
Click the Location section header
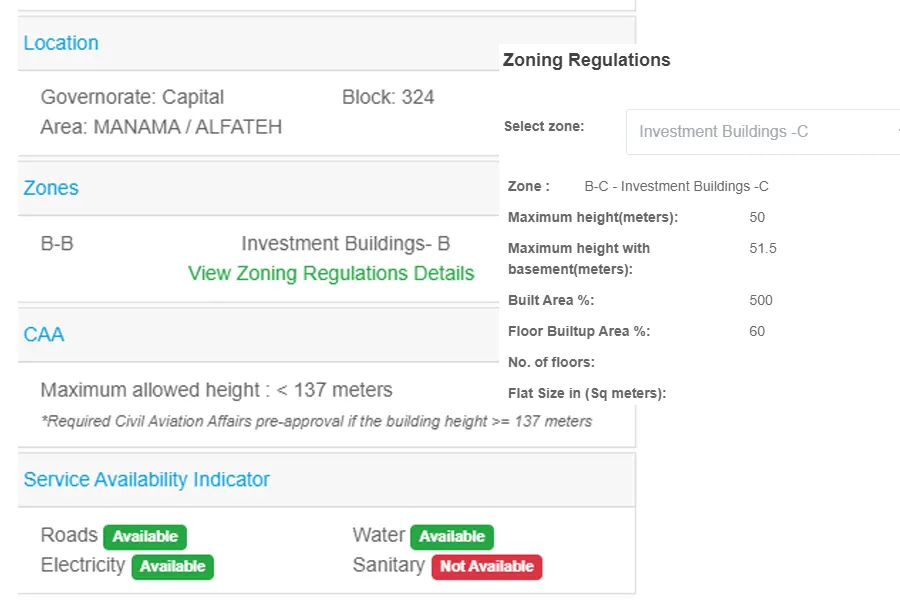61,43
